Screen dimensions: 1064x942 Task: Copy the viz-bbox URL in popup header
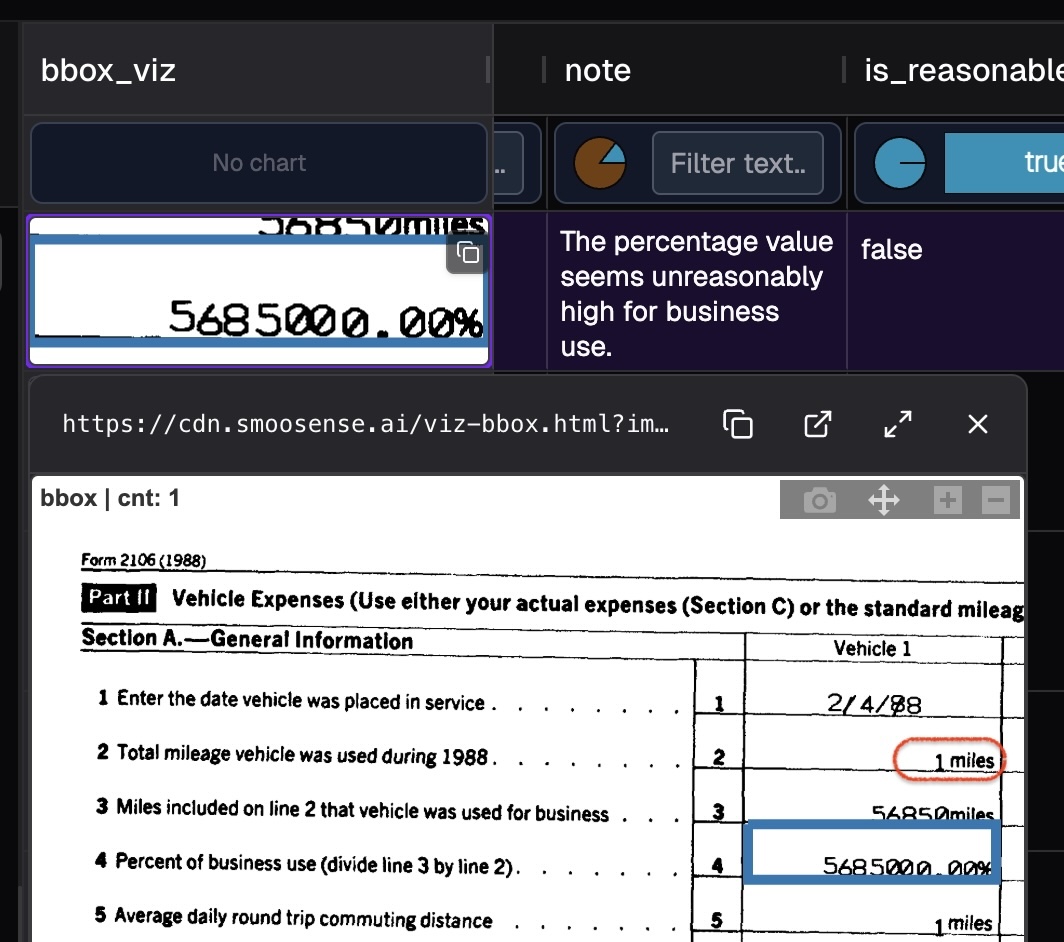pyautogui.click(x=738, y=424)
